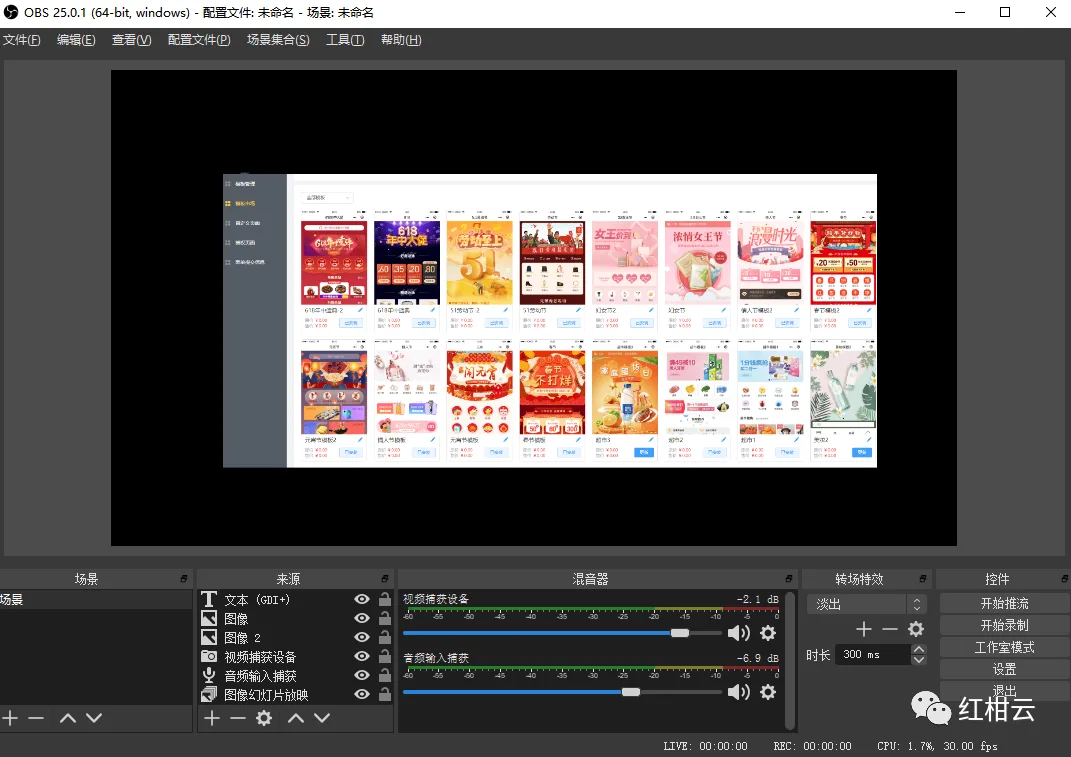Viewport: 1071px width, 757px height.
Task: Open the 场景集合(S) menu
Action: (x=278, y=40)
